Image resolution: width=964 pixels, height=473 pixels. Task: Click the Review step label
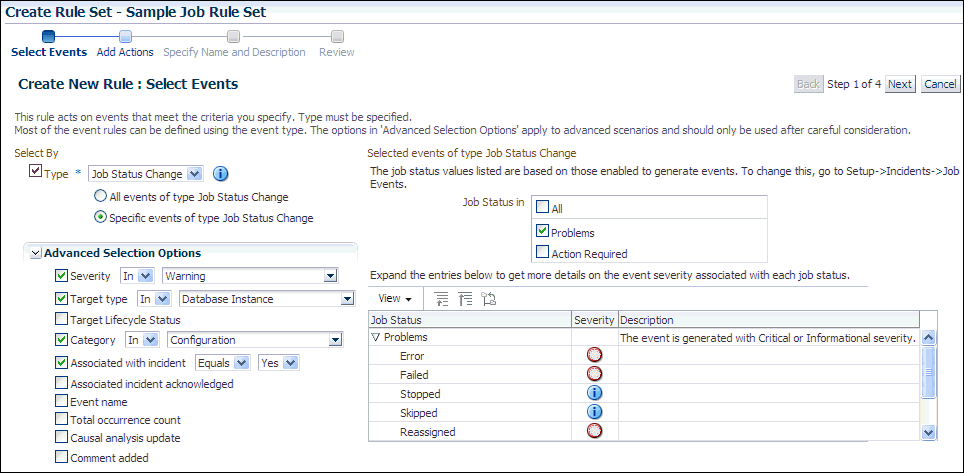(x=337, y=52)
